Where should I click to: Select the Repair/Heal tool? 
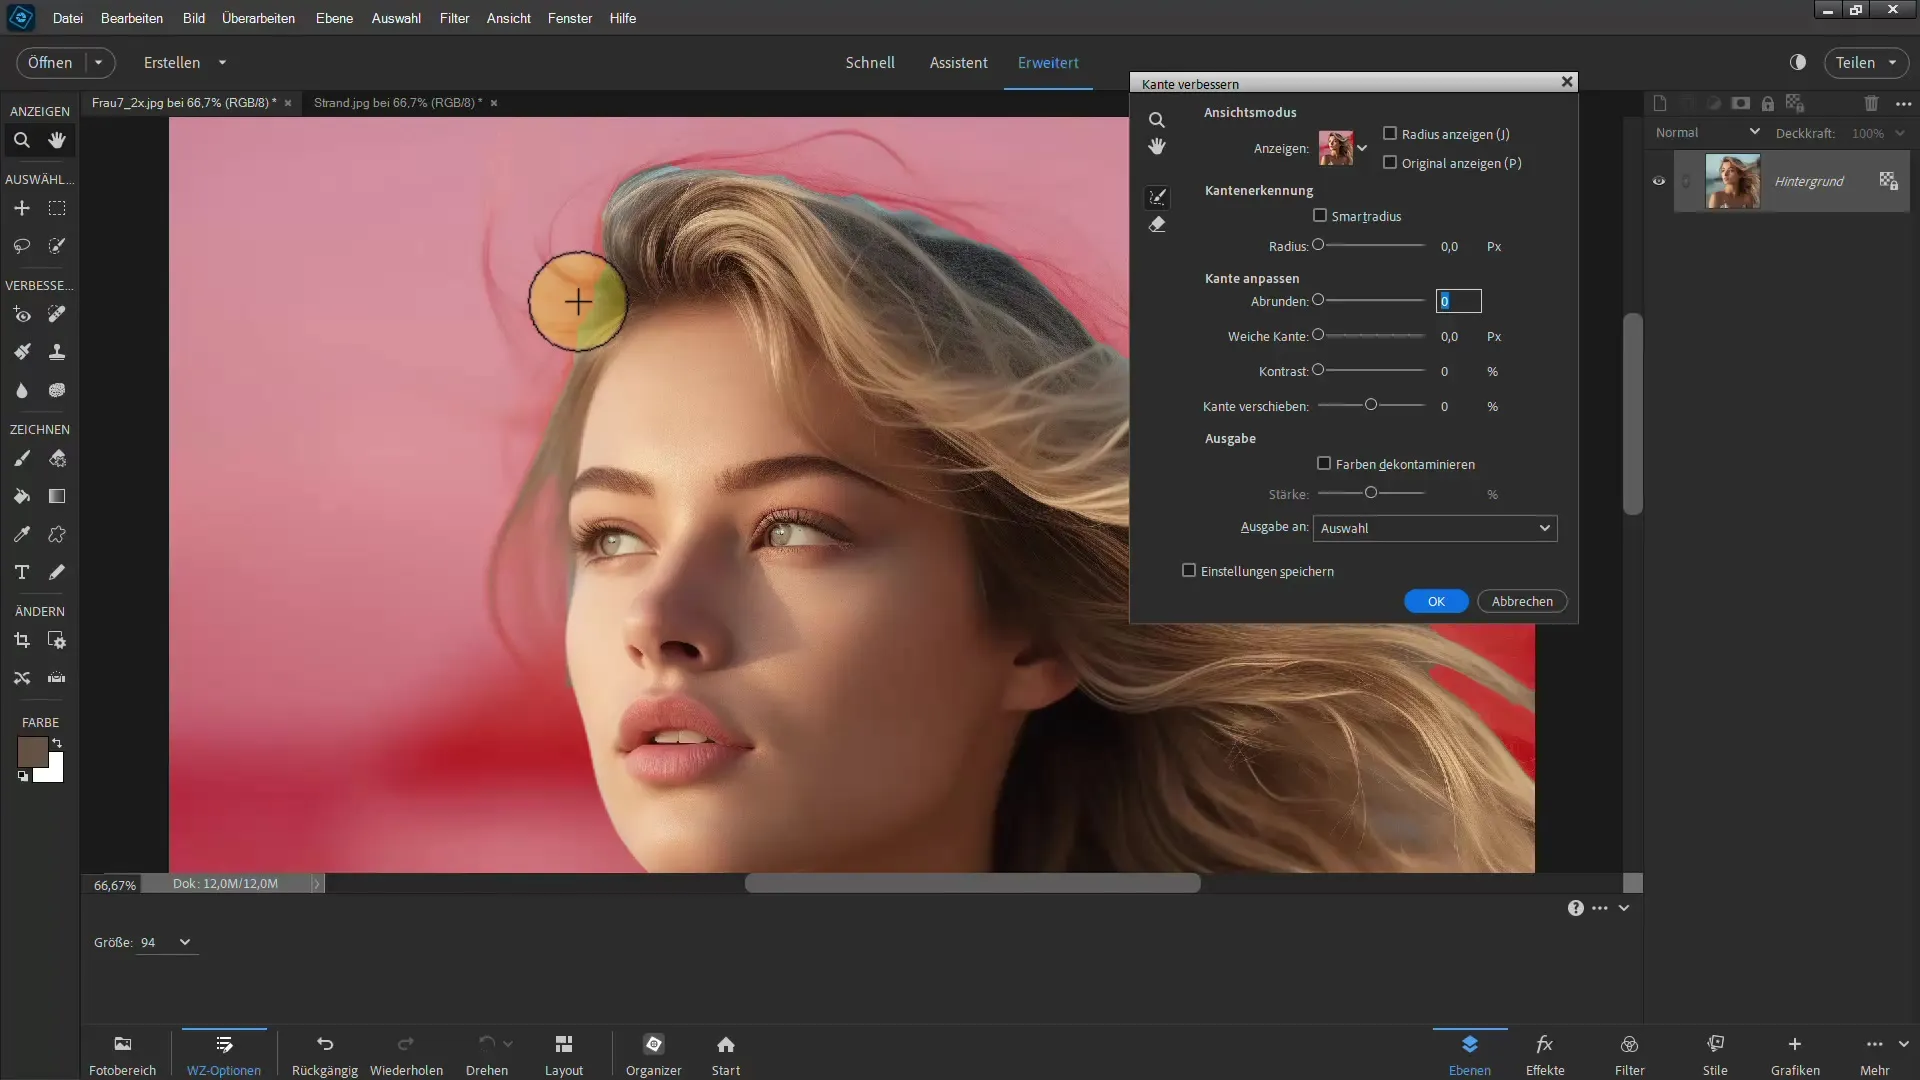57,314
